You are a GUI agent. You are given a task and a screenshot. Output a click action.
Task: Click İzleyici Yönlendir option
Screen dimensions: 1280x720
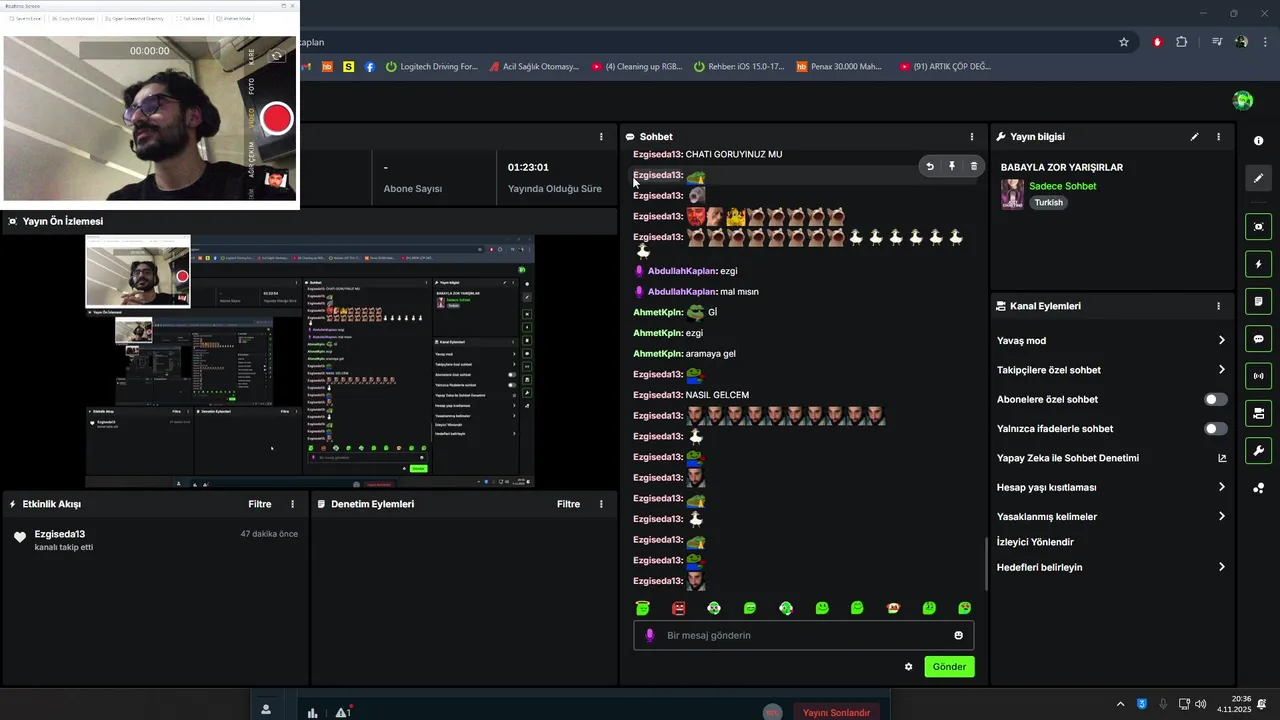[x=1035, y=542]
